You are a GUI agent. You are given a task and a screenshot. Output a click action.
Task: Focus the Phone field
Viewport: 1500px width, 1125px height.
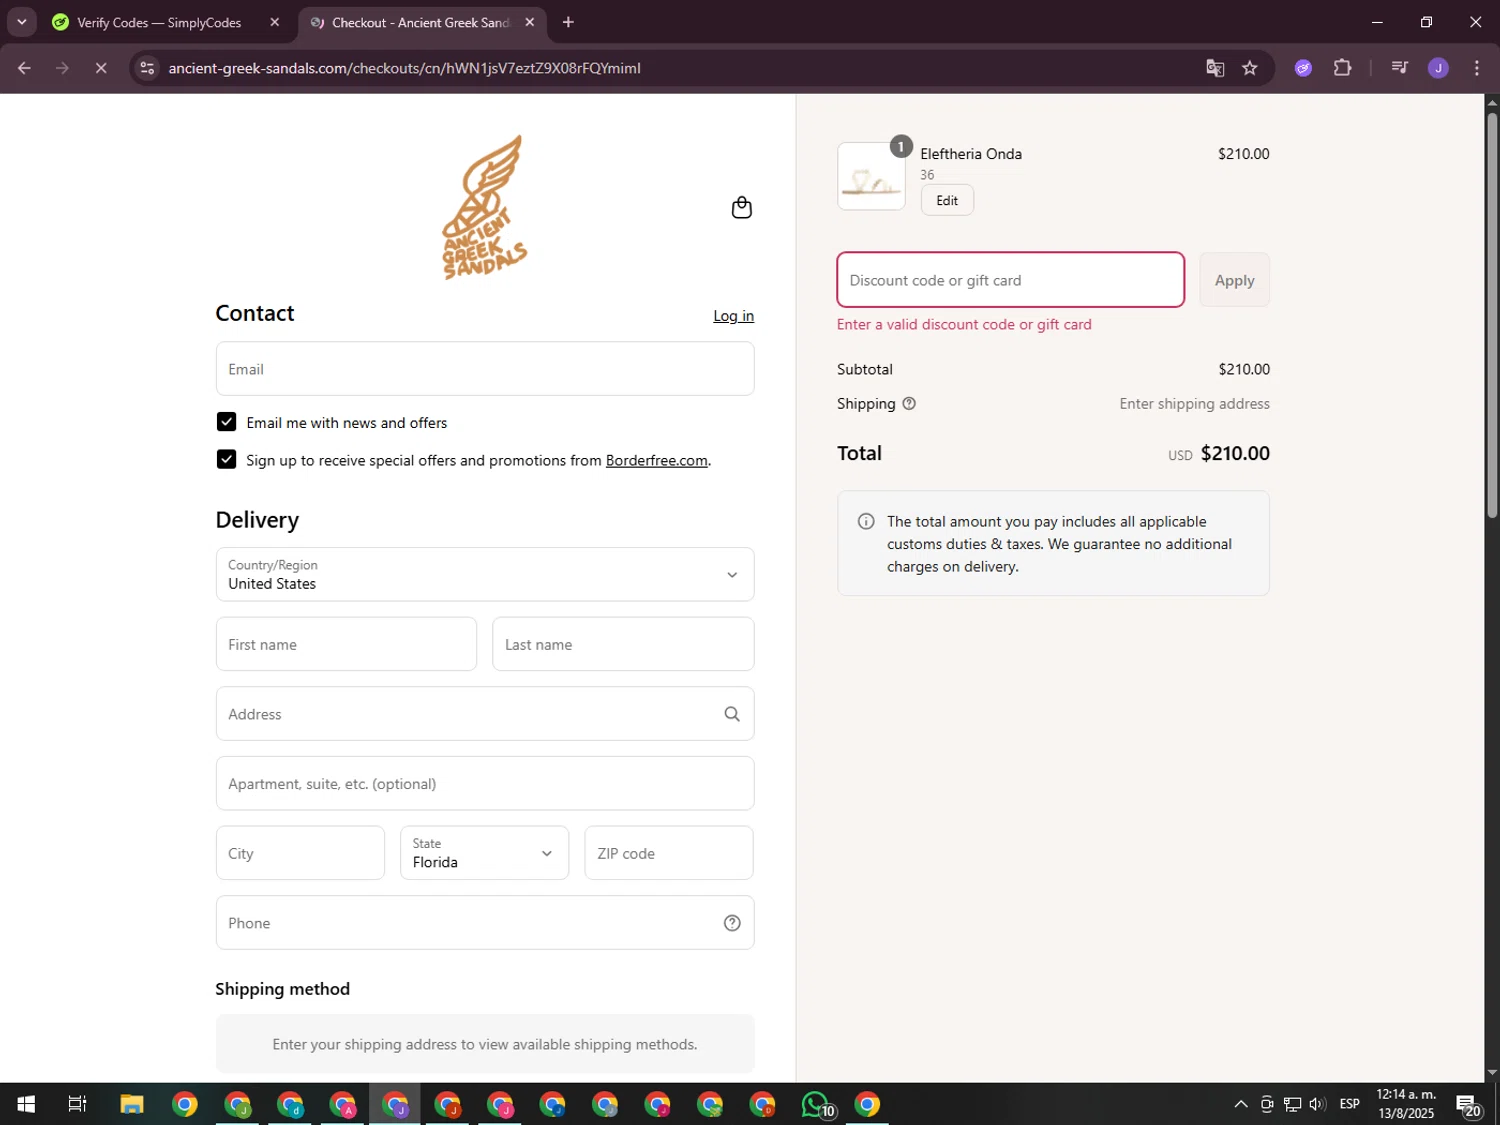coord(485,923)
